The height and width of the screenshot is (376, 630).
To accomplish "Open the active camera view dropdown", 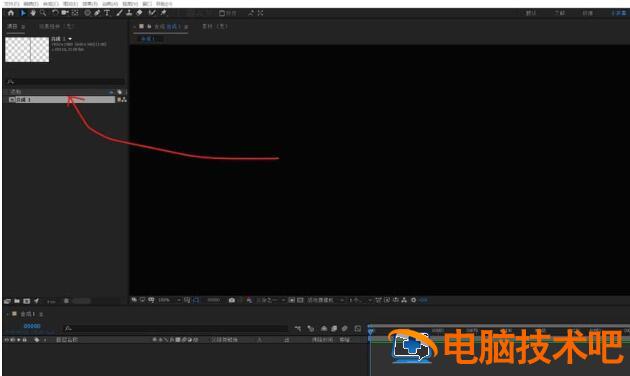I will [x=326, y=300].
